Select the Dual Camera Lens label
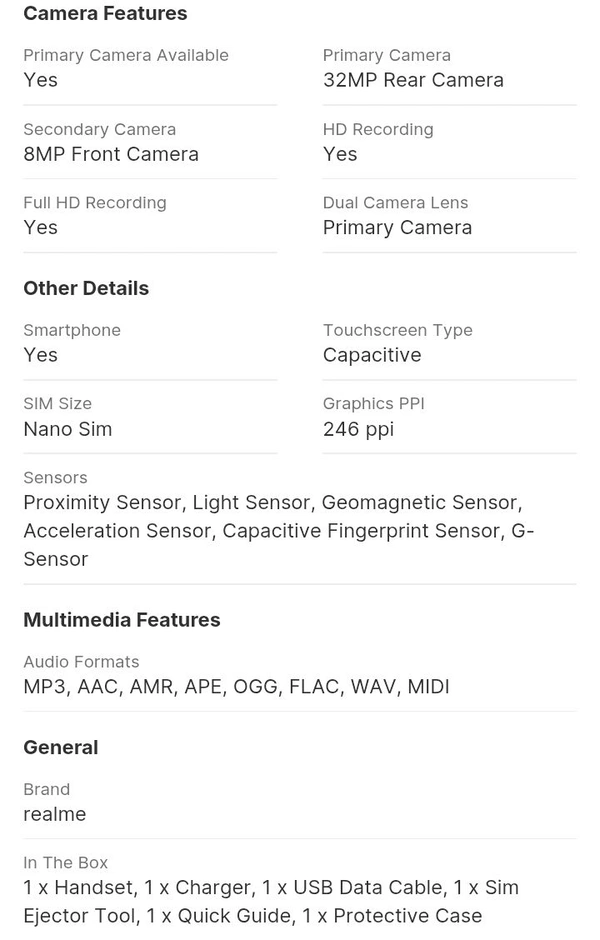Image resolution: width=600 pixels, height=940 pixels. (395, 203)
